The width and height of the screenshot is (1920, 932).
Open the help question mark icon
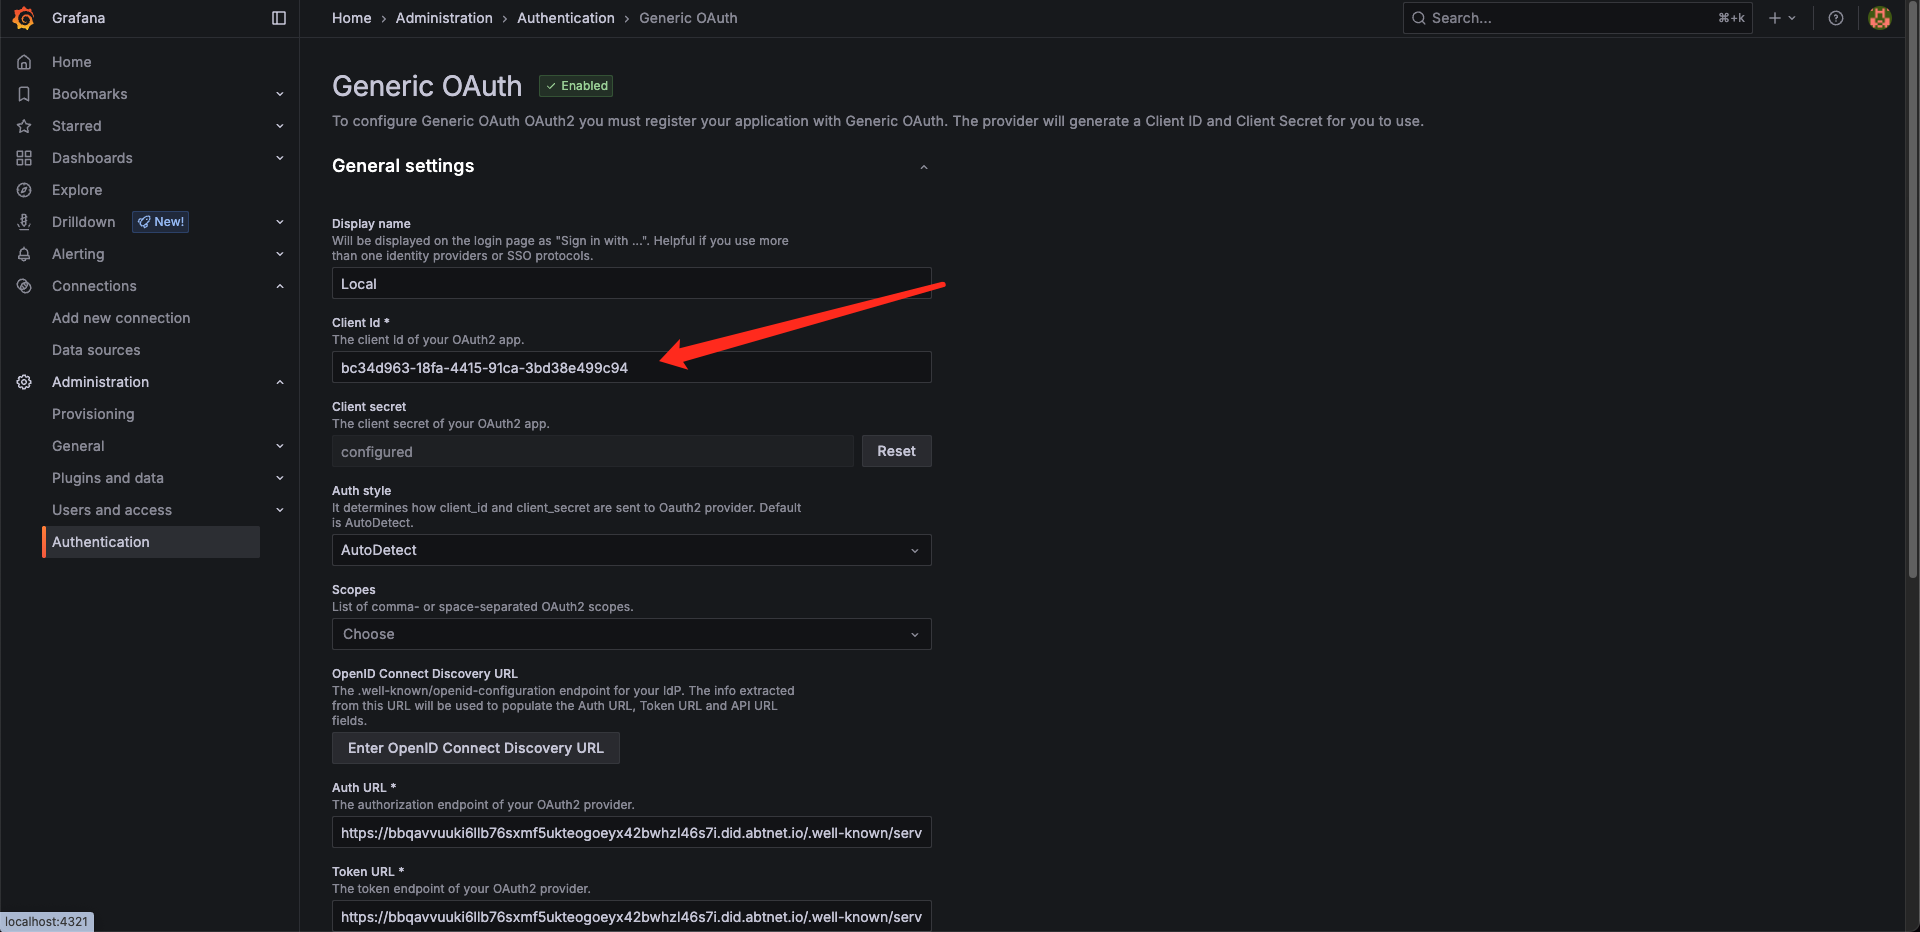1836,18
